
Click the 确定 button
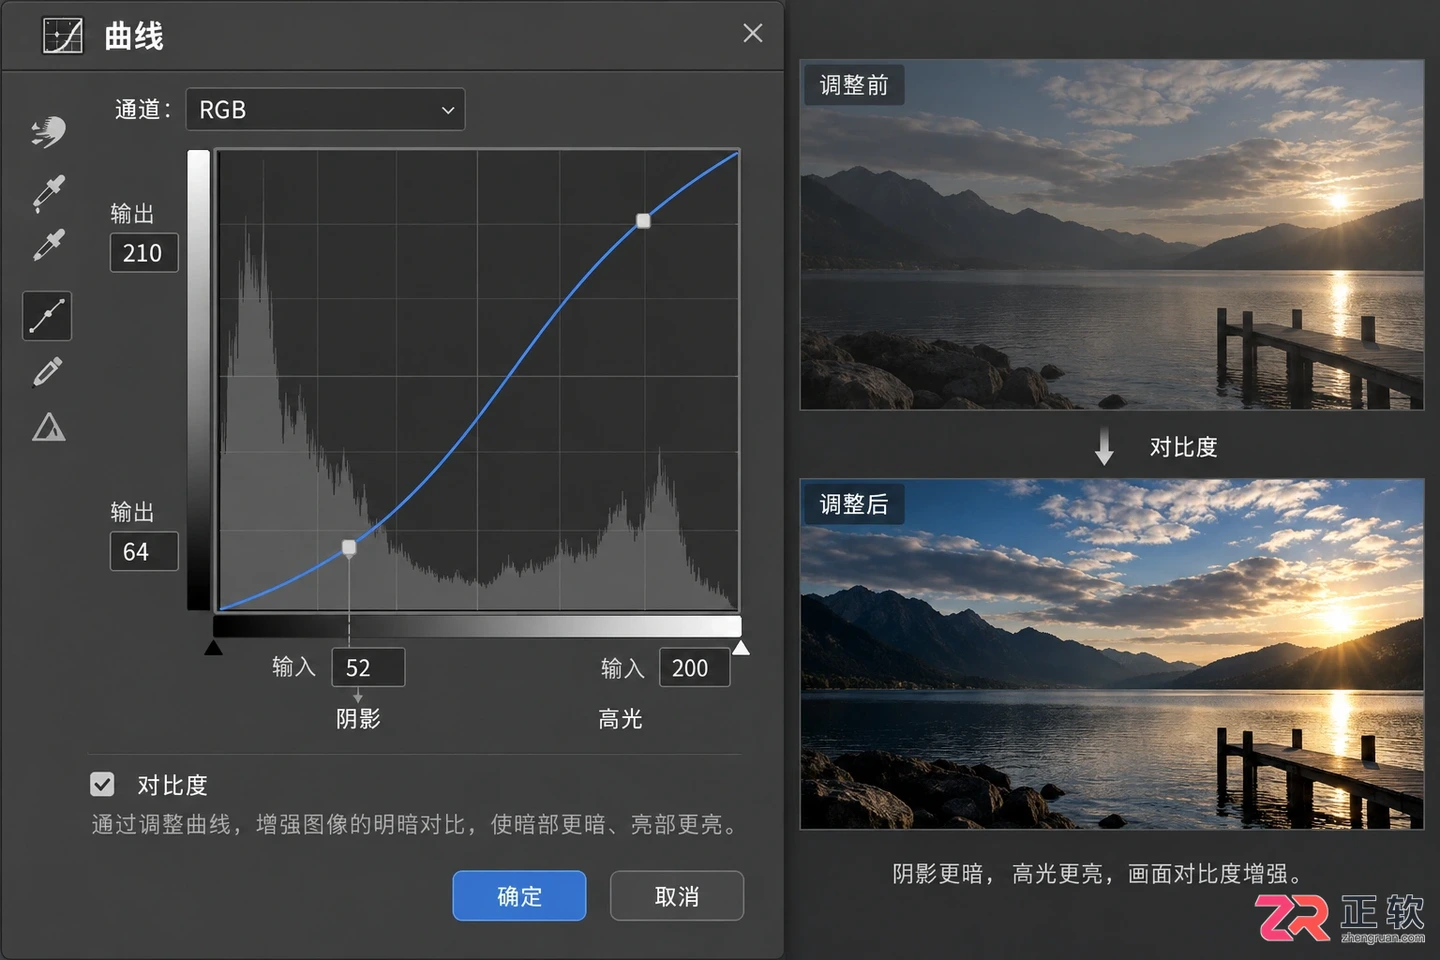coord(519,896)
